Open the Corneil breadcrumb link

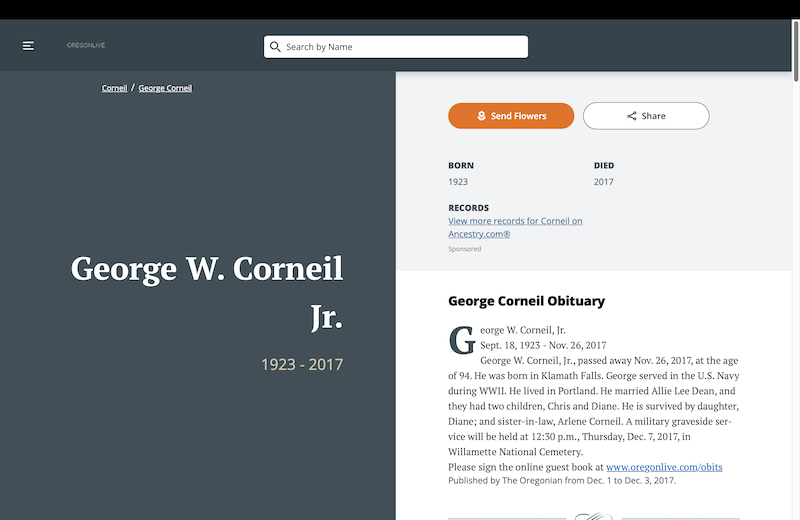pyautogui.click(x=114, y=88)
